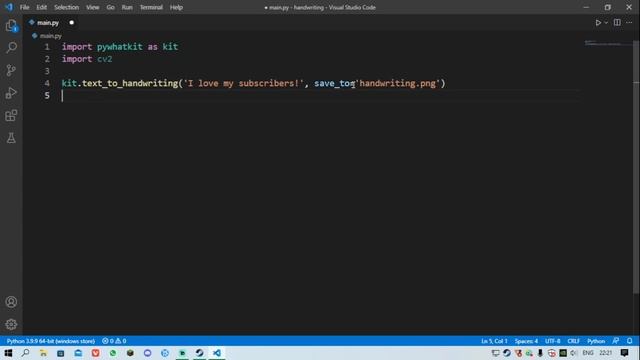Screen dimensions: 640x360
Task: Close the main.py tab via the unsaved dot
Action: pos(72,22)
